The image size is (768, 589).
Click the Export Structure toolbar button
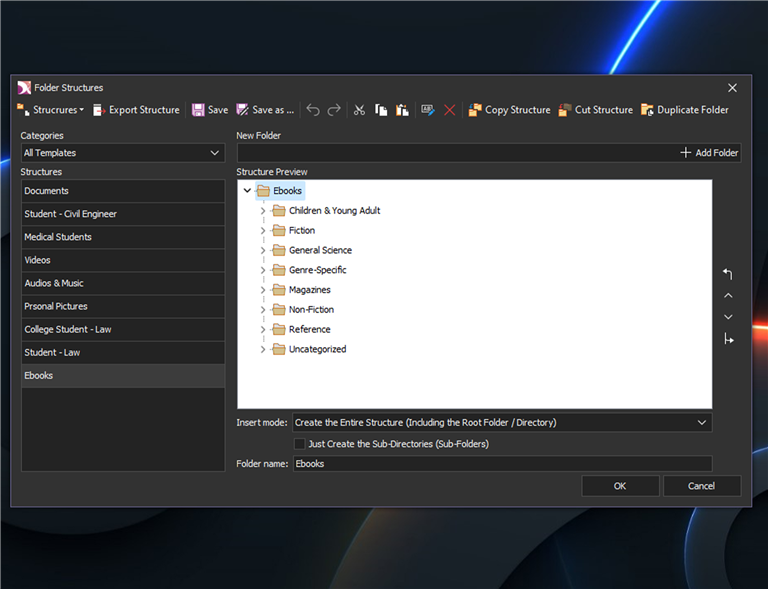137,110
